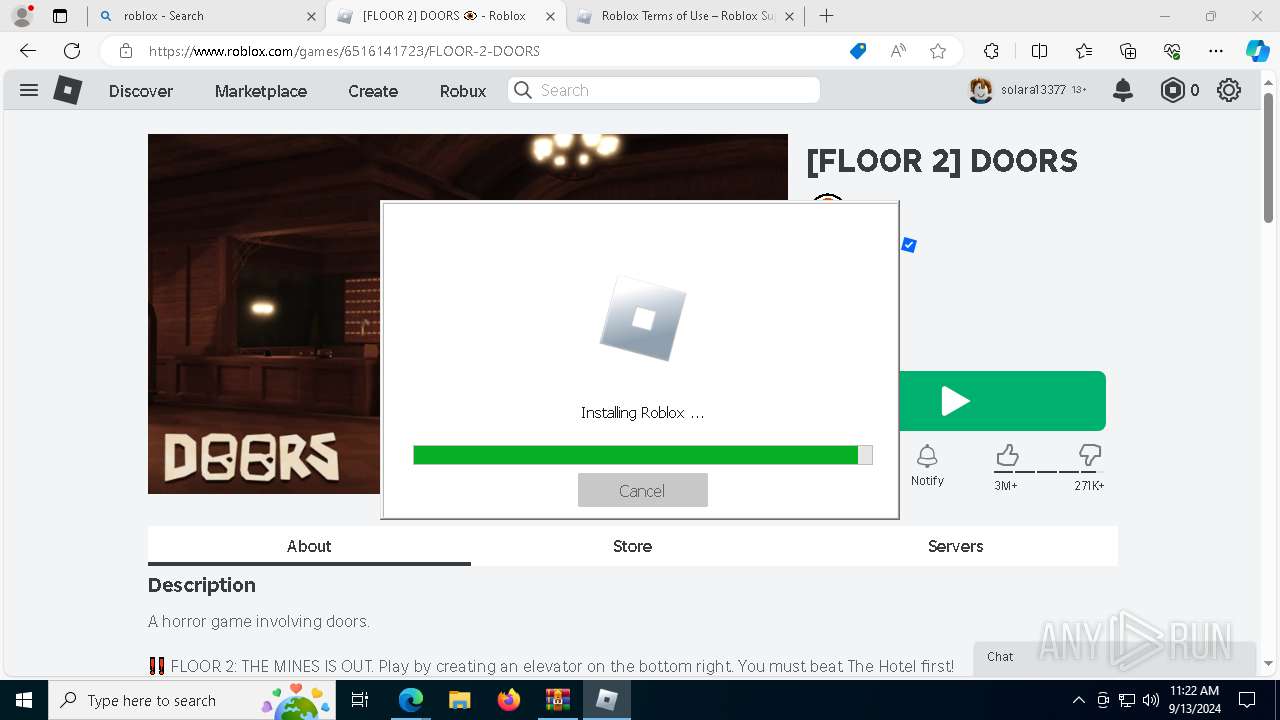Image resolution: width=1280 pixels, height=720 pixels.
Task: Open WinRAR from the taskbar
Action: tap(557, 700)
